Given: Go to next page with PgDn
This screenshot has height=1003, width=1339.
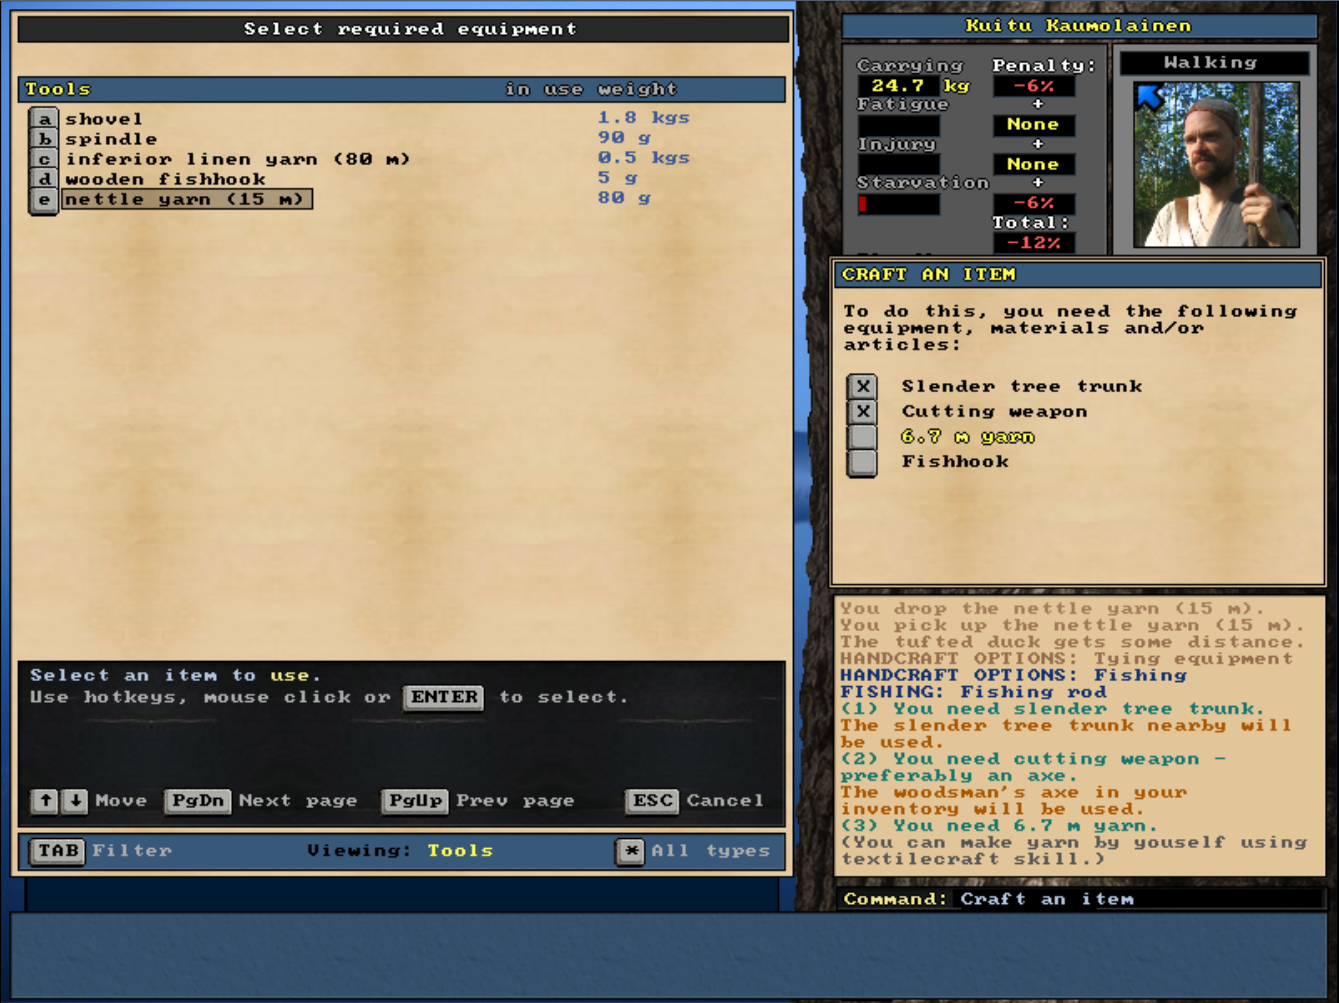Looking at the screenshot, I should (x=197, y=801).
